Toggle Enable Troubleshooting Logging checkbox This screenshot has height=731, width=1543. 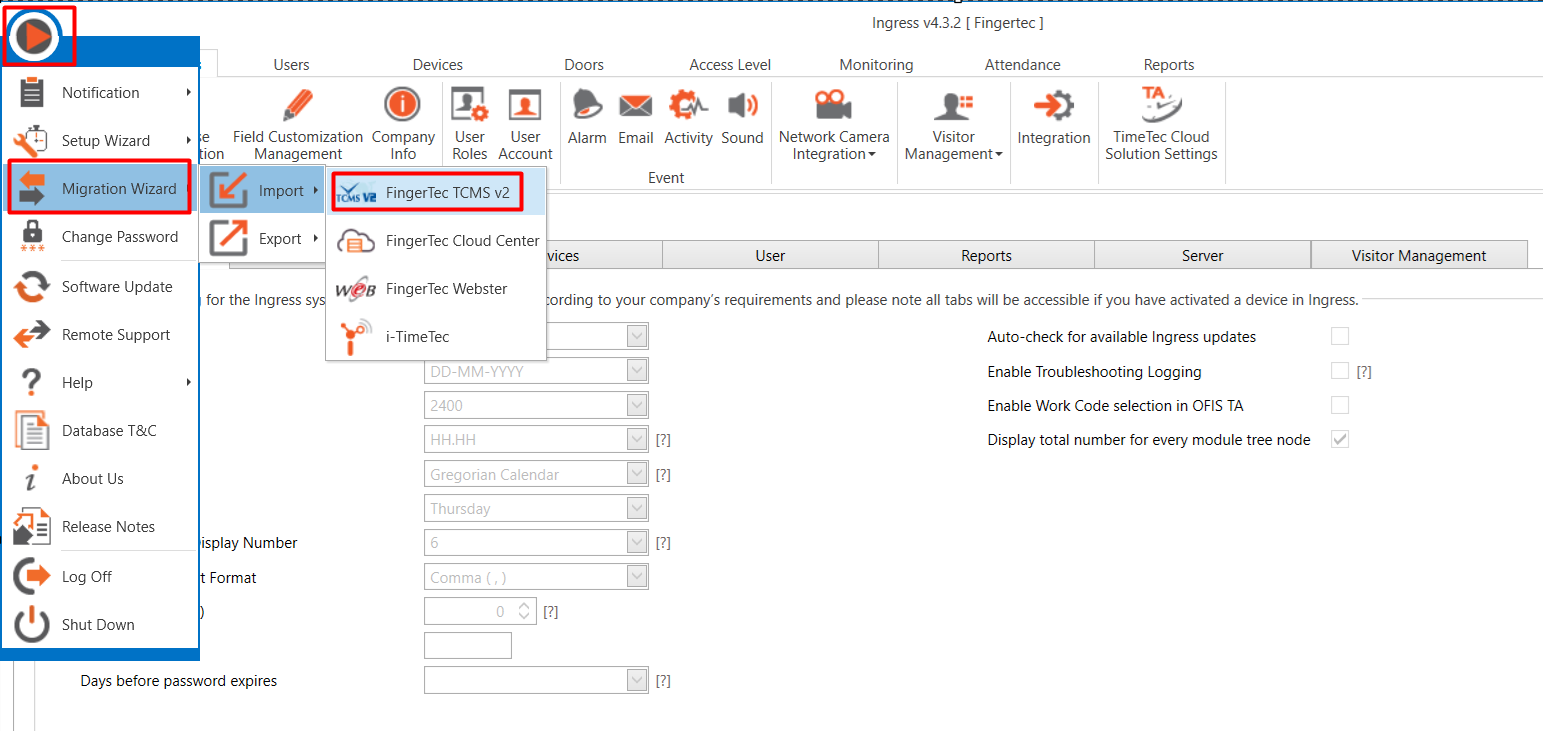(1340, 371)
